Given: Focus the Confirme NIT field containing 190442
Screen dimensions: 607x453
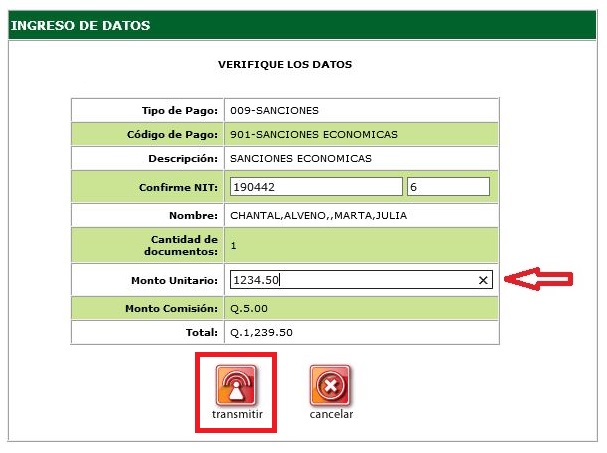Looking at the screenshot, I should (x=315, y=187).
